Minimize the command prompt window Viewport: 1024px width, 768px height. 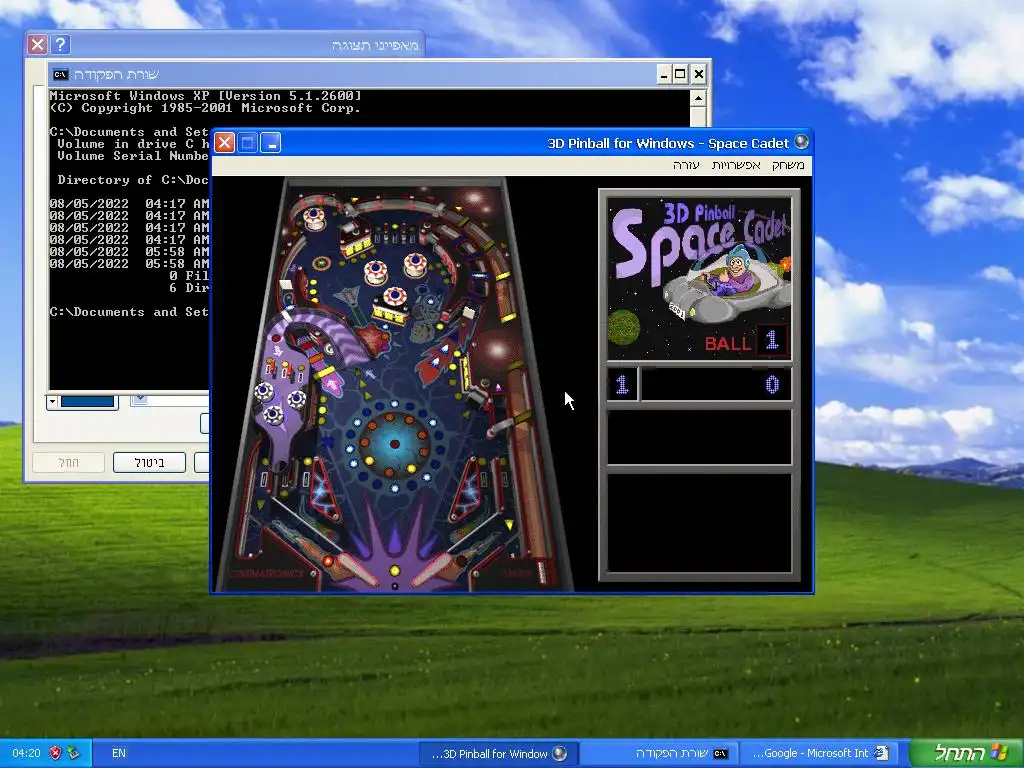[664, 74]
